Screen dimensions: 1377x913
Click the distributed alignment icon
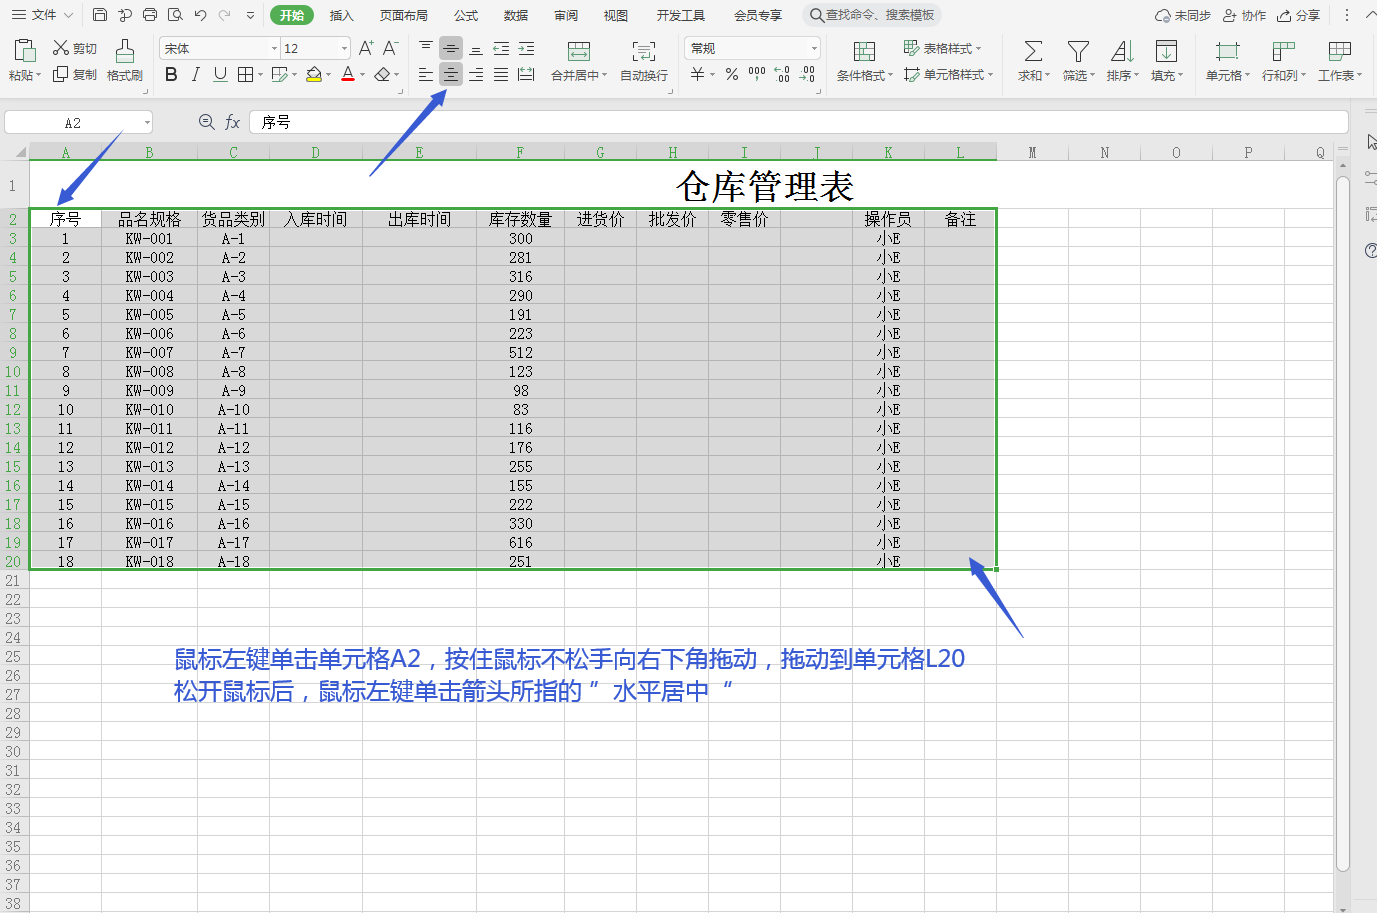(526, 75)
